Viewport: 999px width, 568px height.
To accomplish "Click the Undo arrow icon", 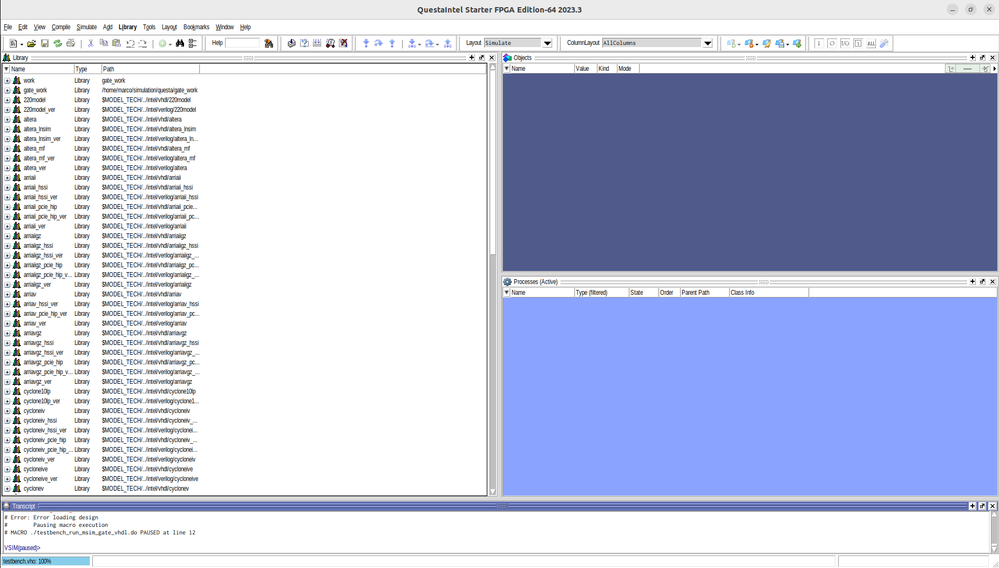I will [130, 43].
